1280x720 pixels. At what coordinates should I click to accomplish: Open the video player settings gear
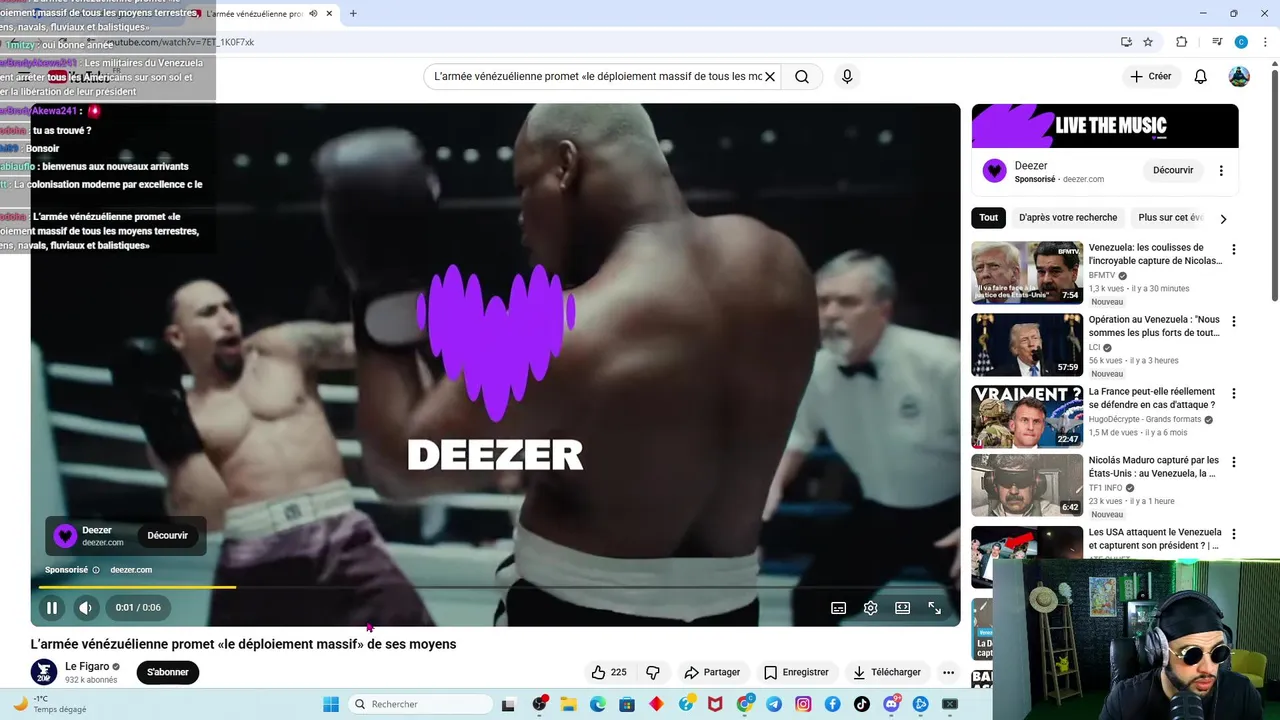pos(870,608)
